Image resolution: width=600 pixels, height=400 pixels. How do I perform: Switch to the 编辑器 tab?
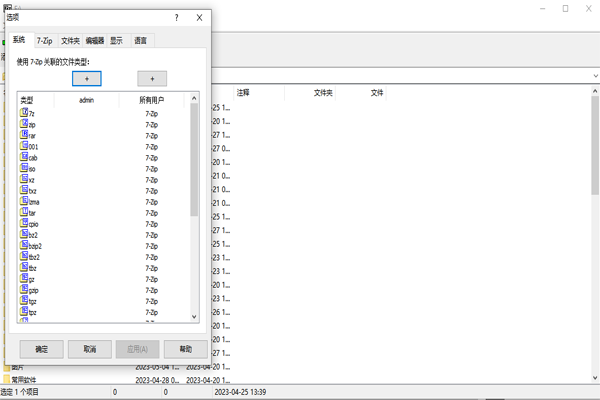click(x=95, y=41)
